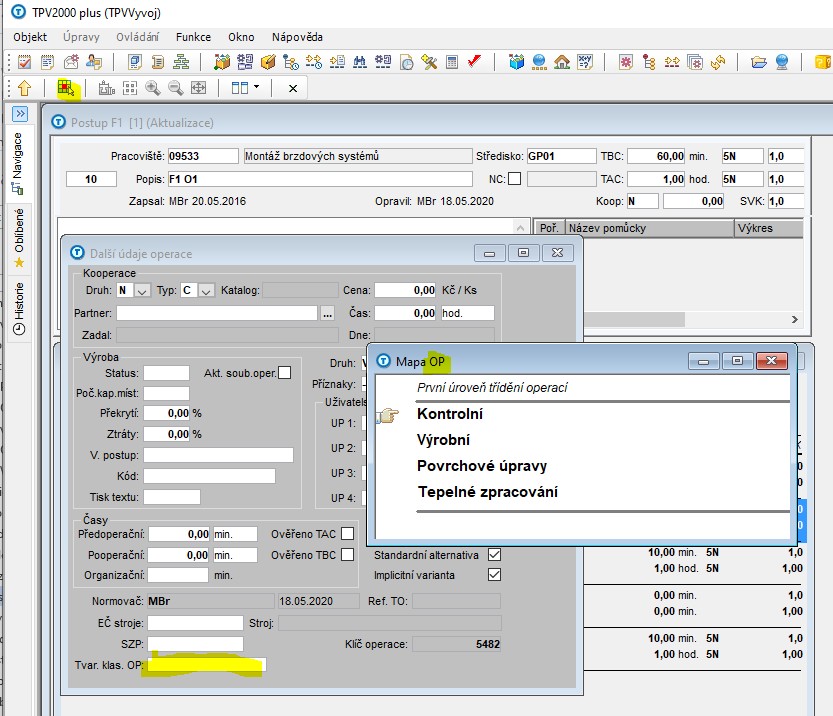Click the x+y=? formula icon
Image resolution: width=833 pixels, height=716 pixels.
(585, 62)
